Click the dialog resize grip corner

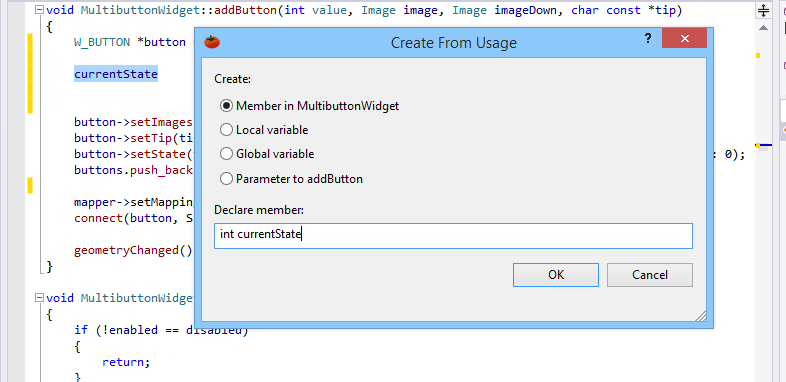point(701,316)
